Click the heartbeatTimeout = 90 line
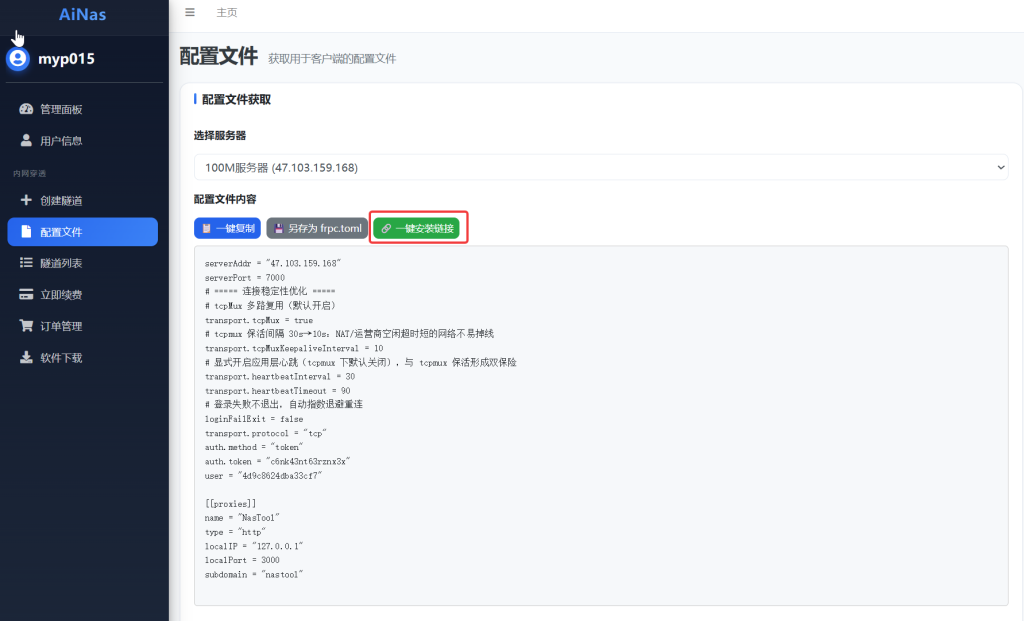The height and width of the screenshot is (621, 1024). coord(278,390)
